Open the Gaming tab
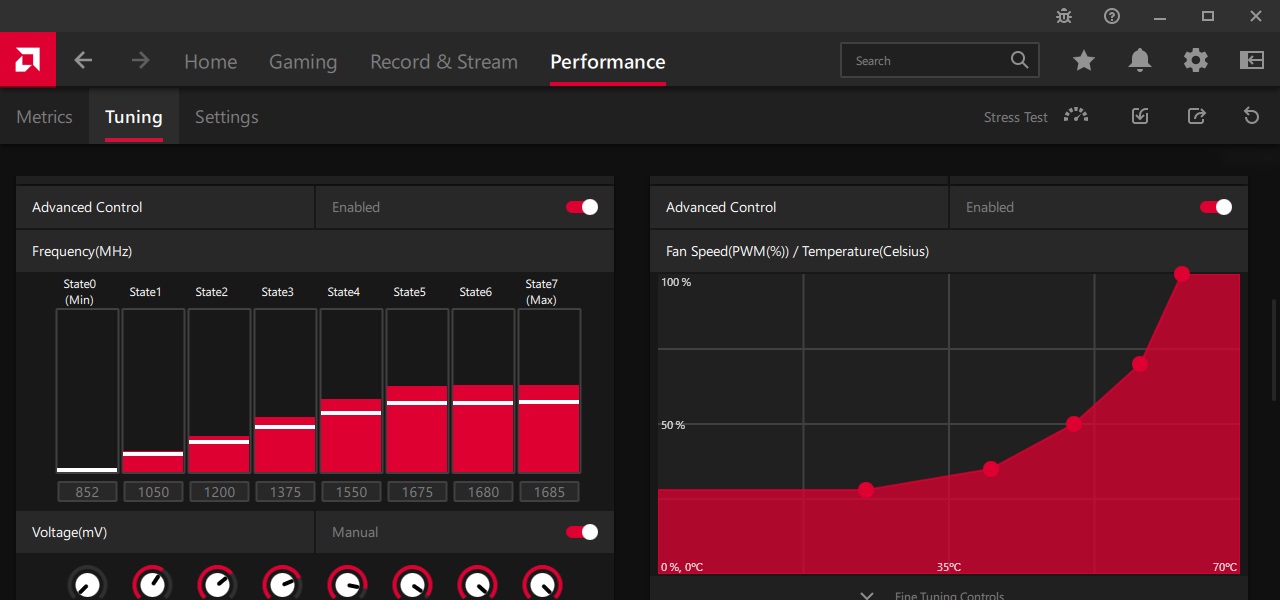This screenshot has height=600, width=1280. (303, 62)
